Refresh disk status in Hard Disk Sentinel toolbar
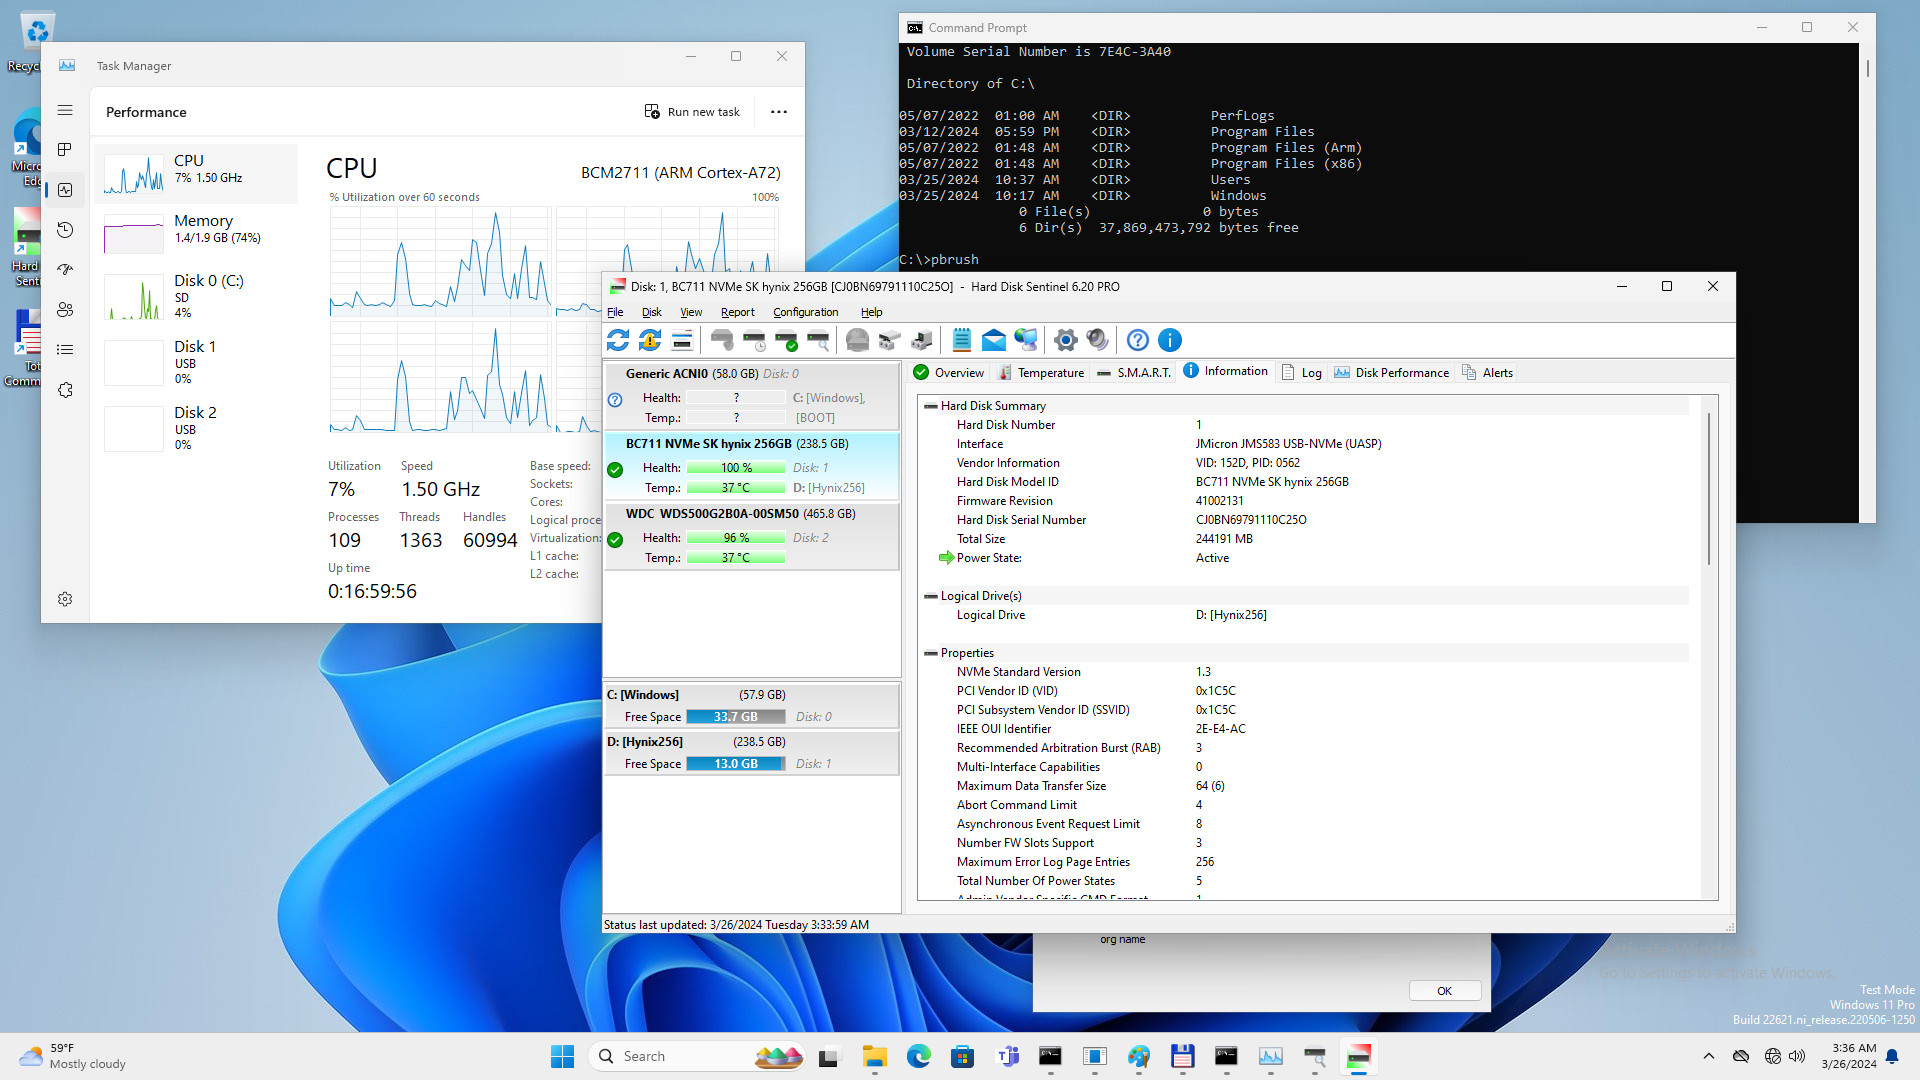 coord(618,340)
